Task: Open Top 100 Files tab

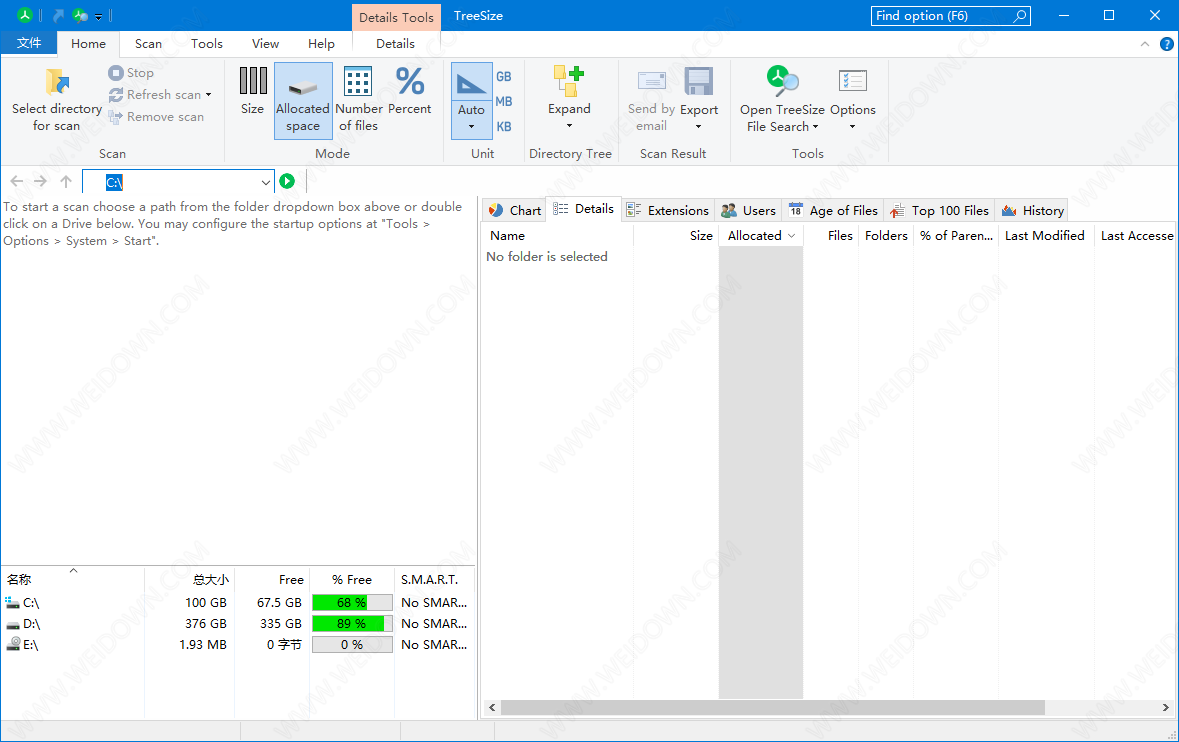Action: [x=940, y=210]
